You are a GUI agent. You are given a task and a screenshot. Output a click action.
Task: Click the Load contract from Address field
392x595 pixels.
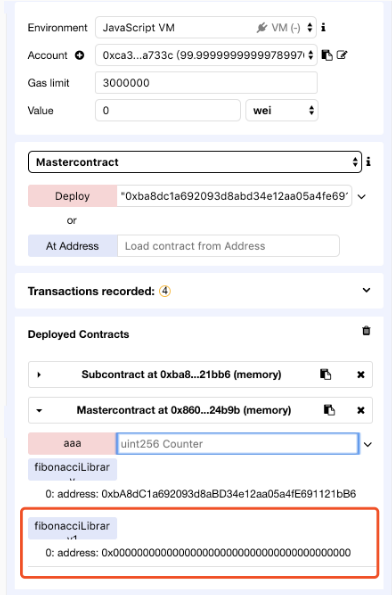(228, 246)
